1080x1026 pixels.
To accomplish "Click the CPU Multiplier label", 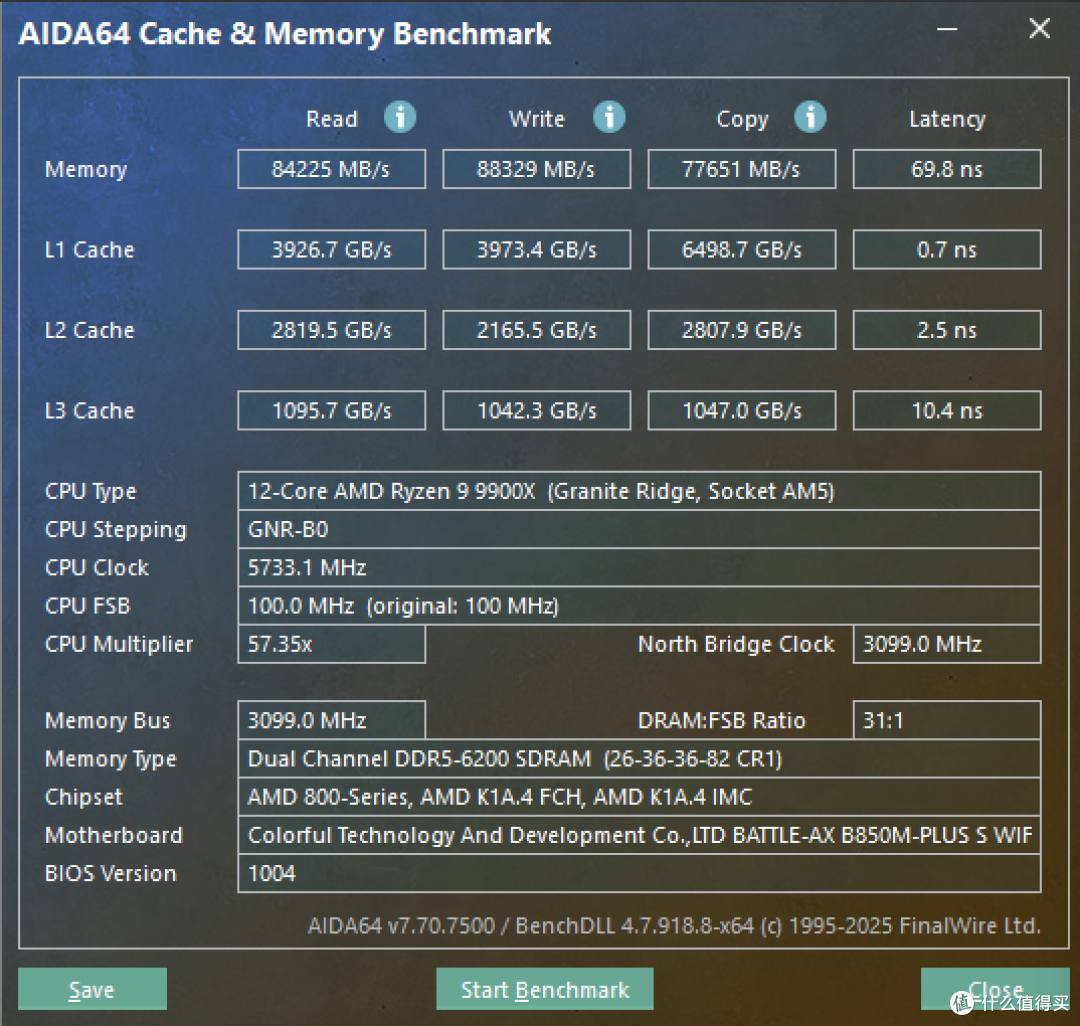I will [119, 645].
